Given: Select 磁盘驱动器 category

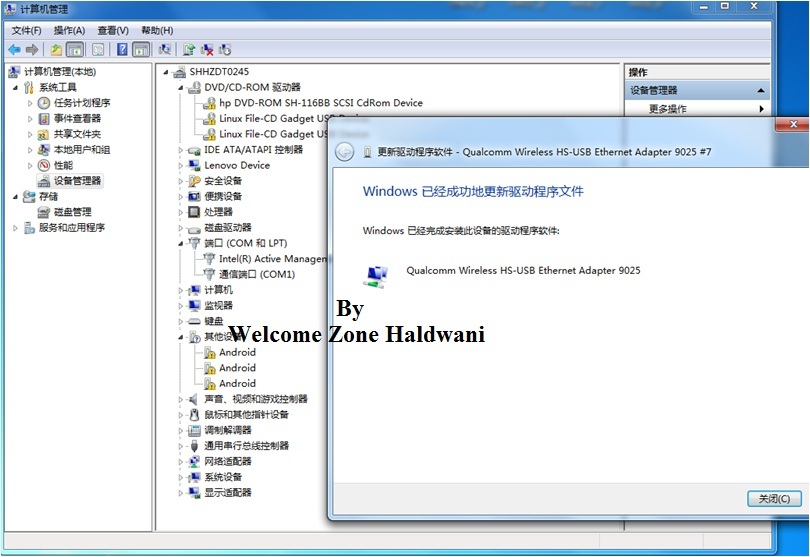Looking at the screenshot, I should (228, 227).
